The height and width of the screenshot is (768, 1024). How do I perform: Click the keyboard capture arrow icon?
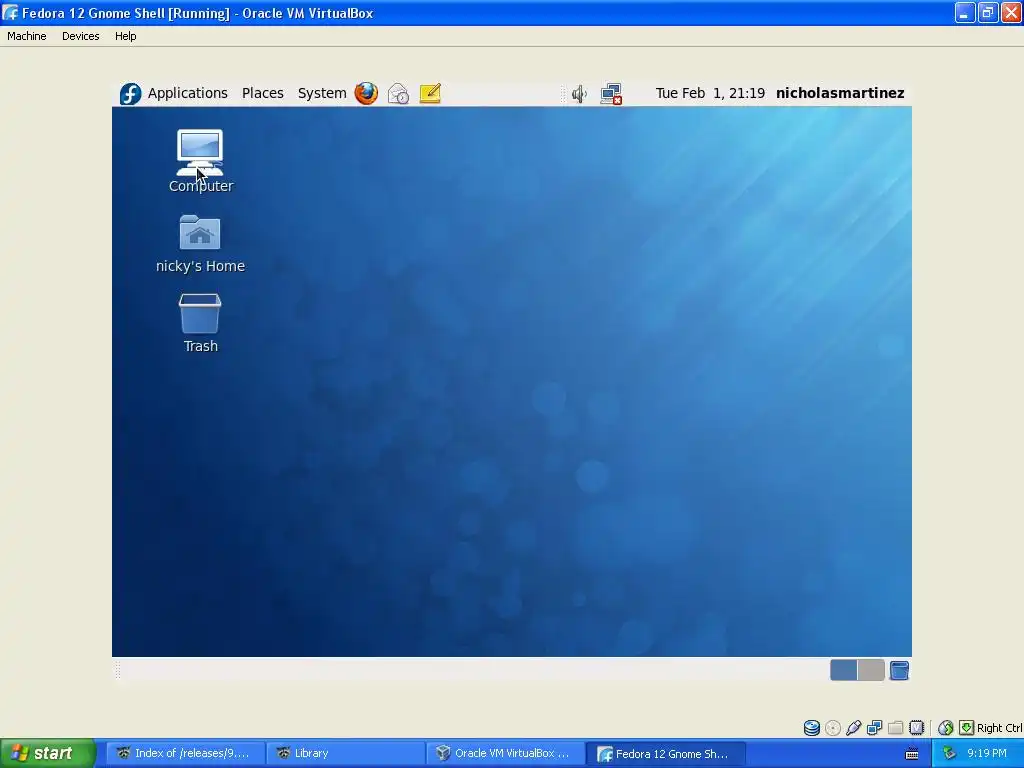(967, 728)
